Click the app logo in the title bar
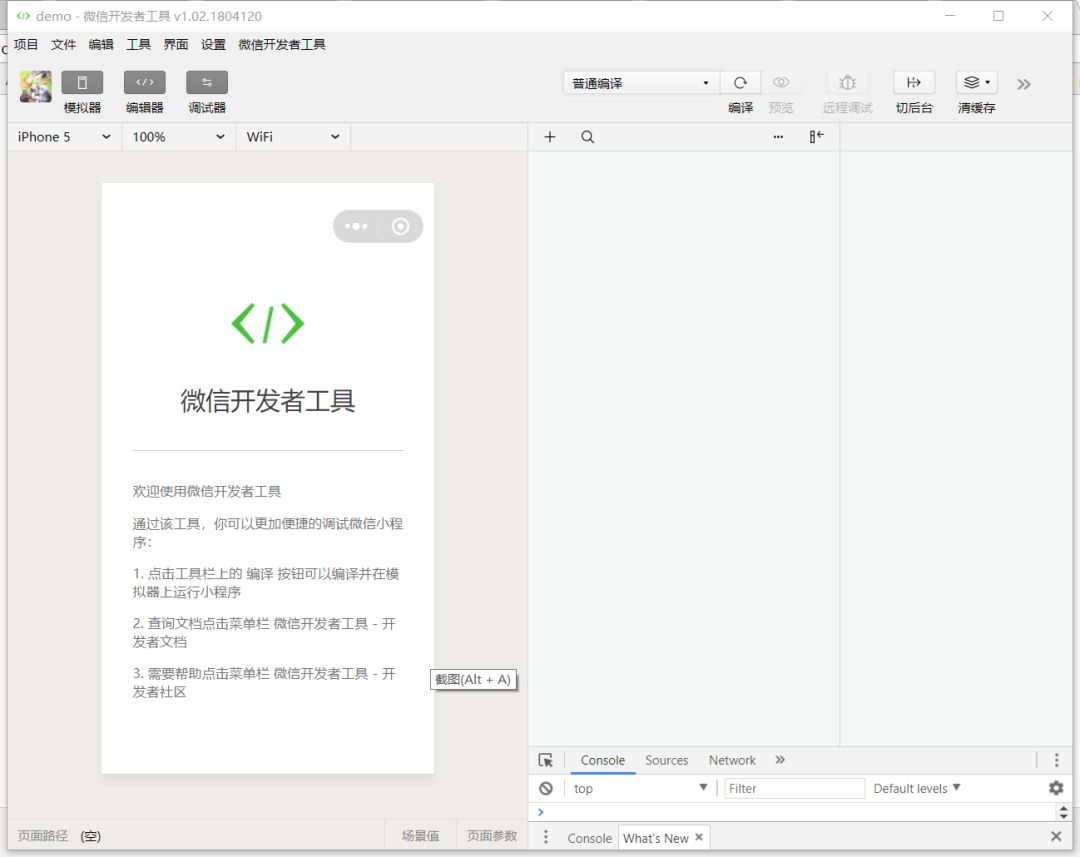Screen dimensions: 1080x857 pos(23,16)
